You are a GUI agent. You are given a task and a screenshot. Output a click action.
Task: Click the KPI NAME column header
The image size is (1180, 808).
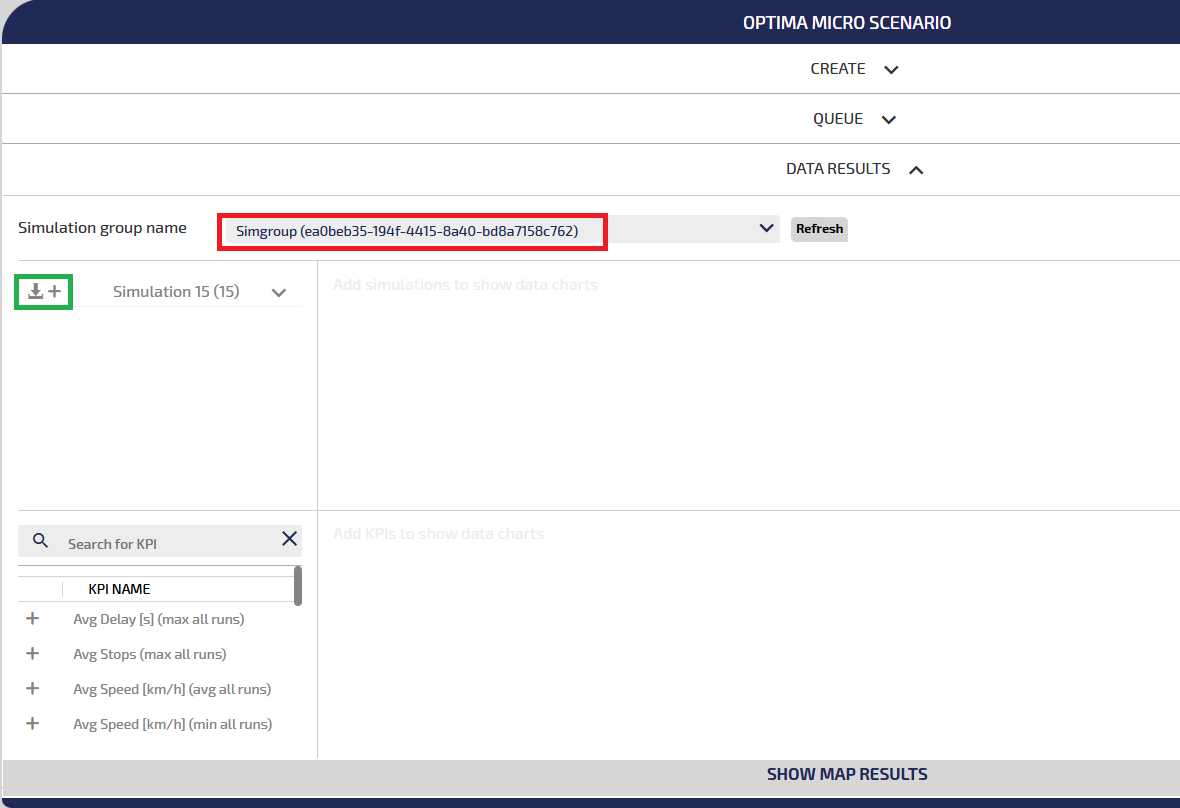pyautogui.click(x=119, y=589)
